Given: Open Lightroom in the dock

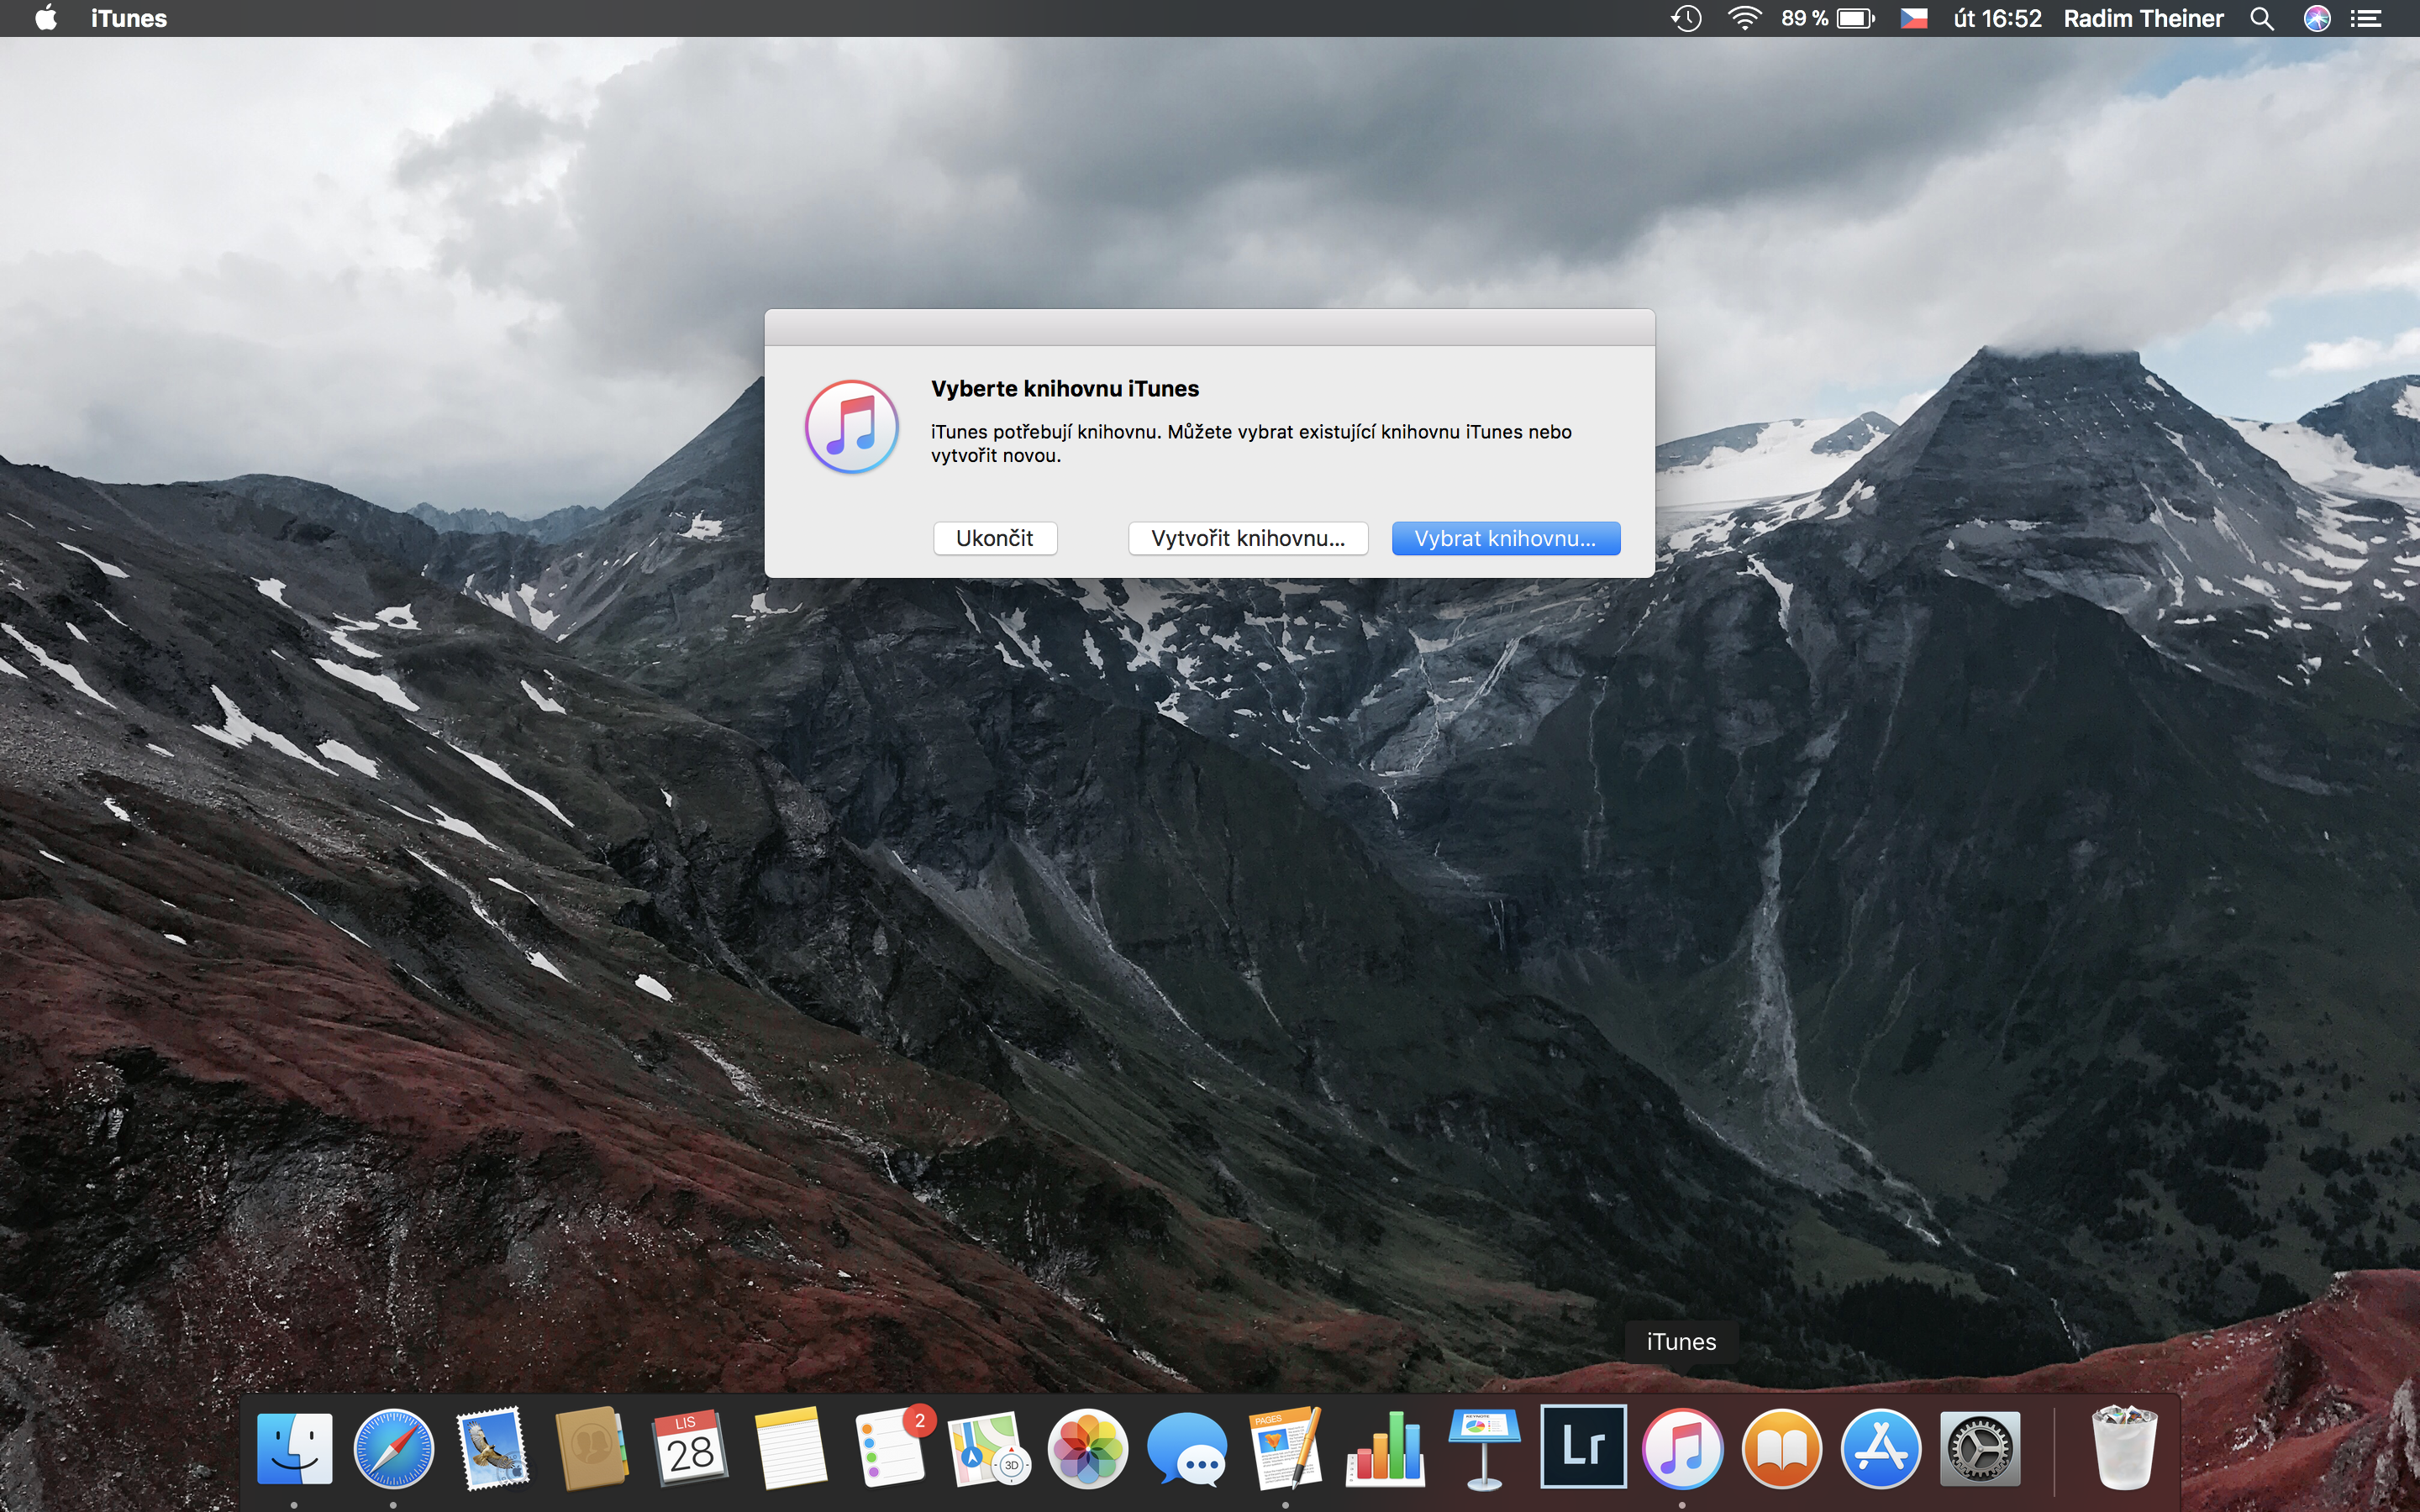Looking at the screenshot, I should point(1583,1446).
